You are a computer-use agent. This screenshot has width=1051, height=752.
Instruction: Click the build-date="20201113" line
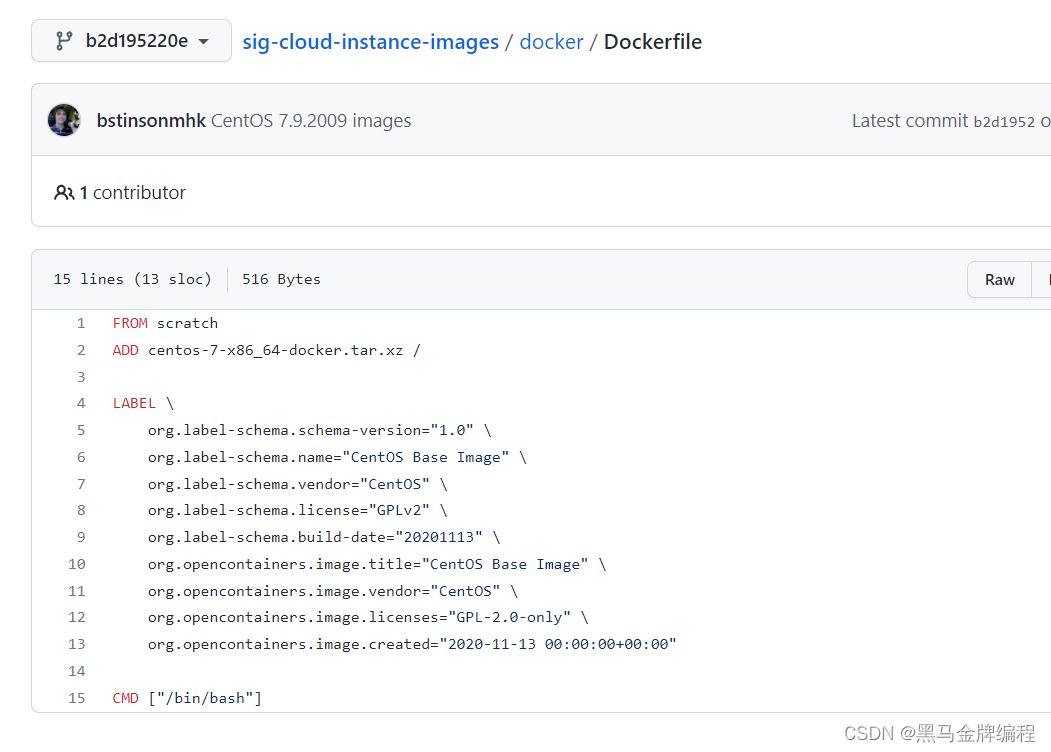click(324, 537)
